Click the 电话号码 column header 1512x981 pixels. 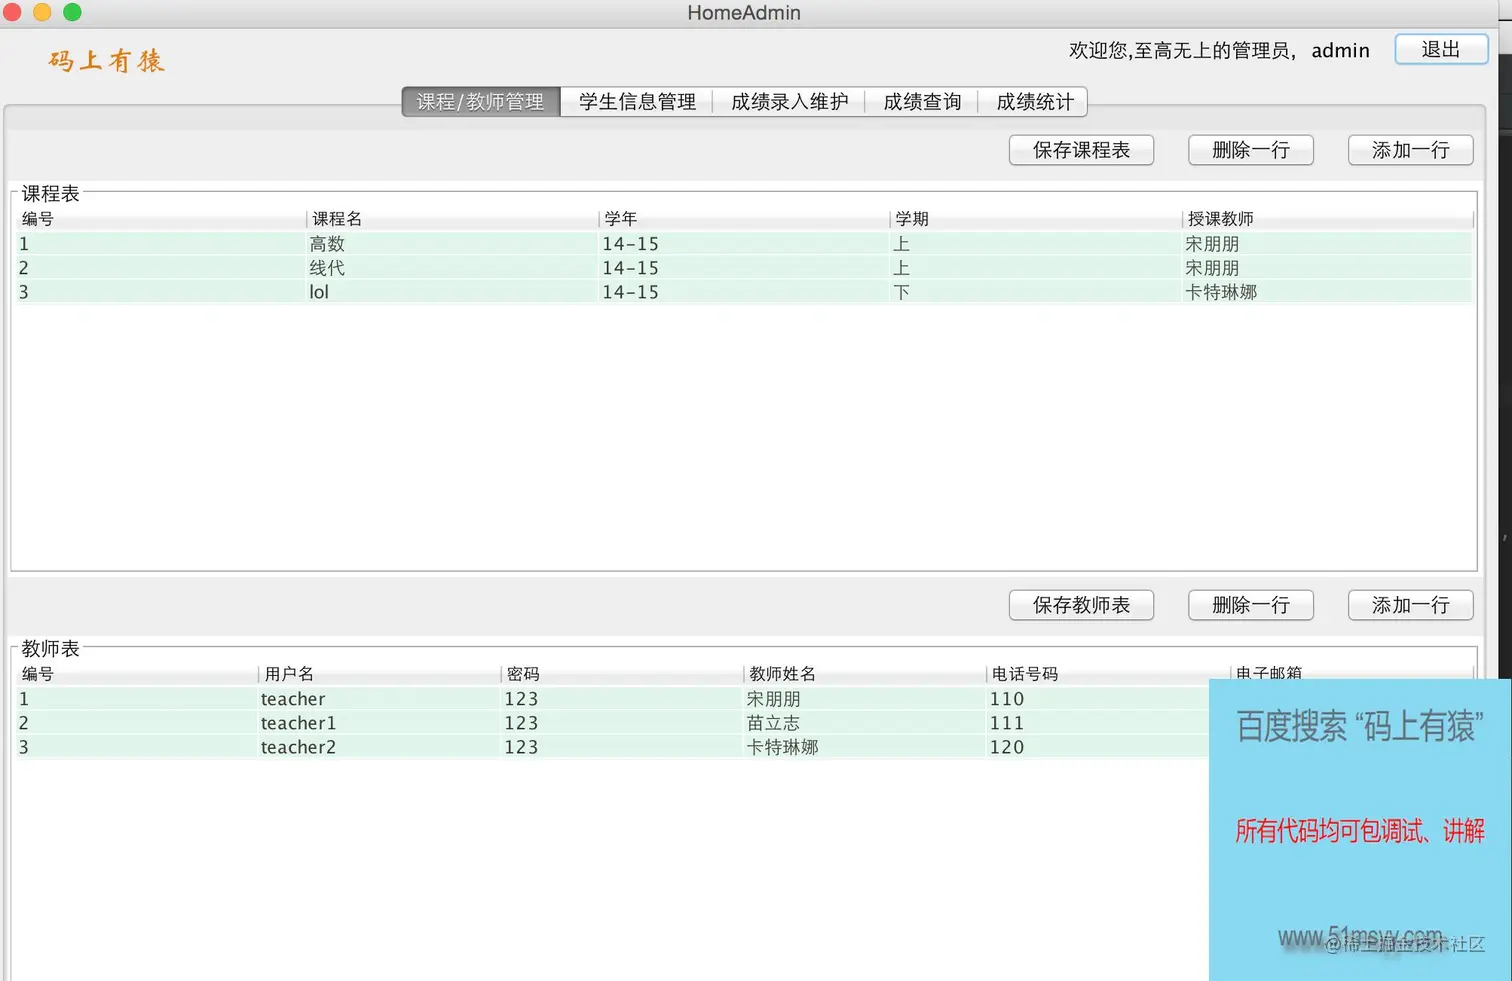pyautogui.click(x=1108, y=674)
